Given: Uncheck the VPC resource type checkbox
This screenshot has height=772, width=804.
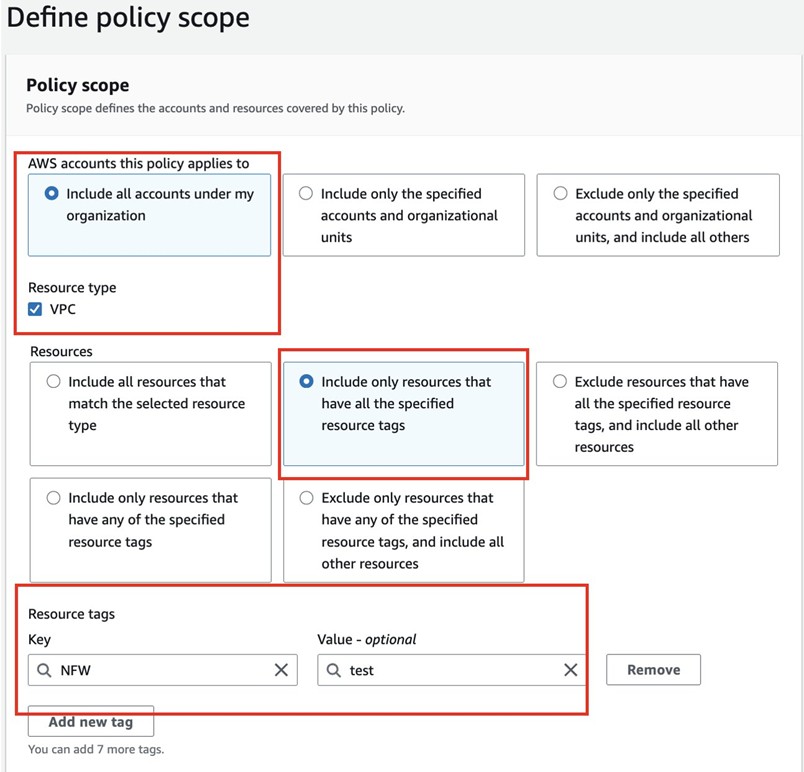Looking at the screenshot, I should click(x=35, y=310).
